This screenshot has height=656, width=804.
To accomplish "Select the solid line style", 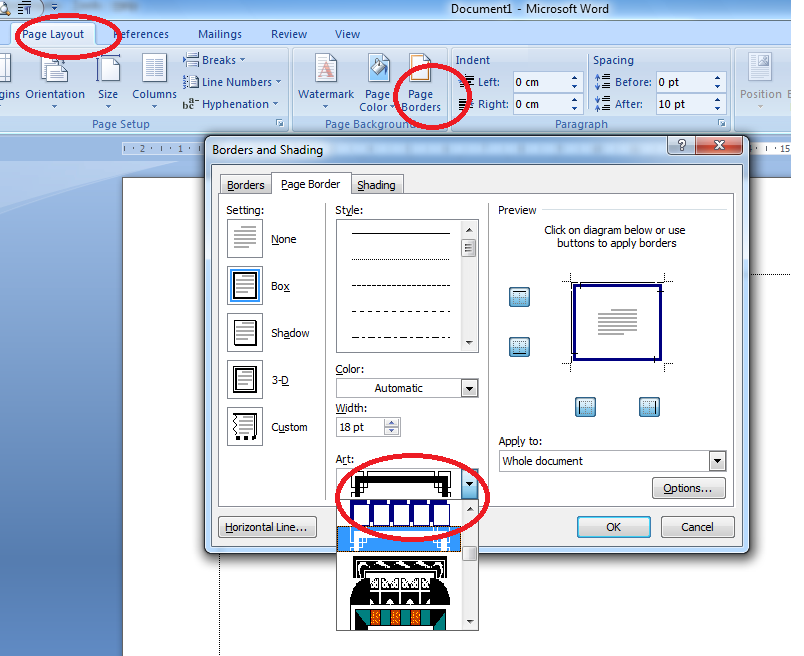I will click(400, 233).
